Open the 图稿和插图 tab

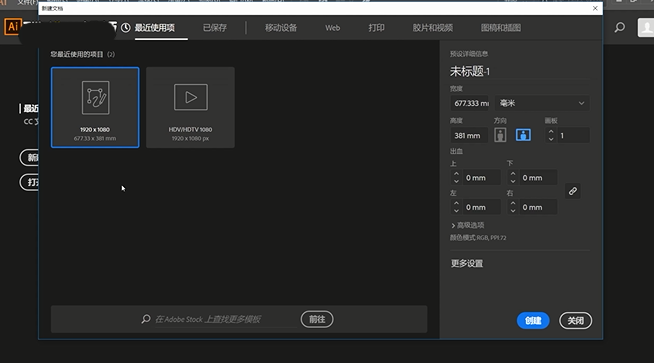click(501, 28)
